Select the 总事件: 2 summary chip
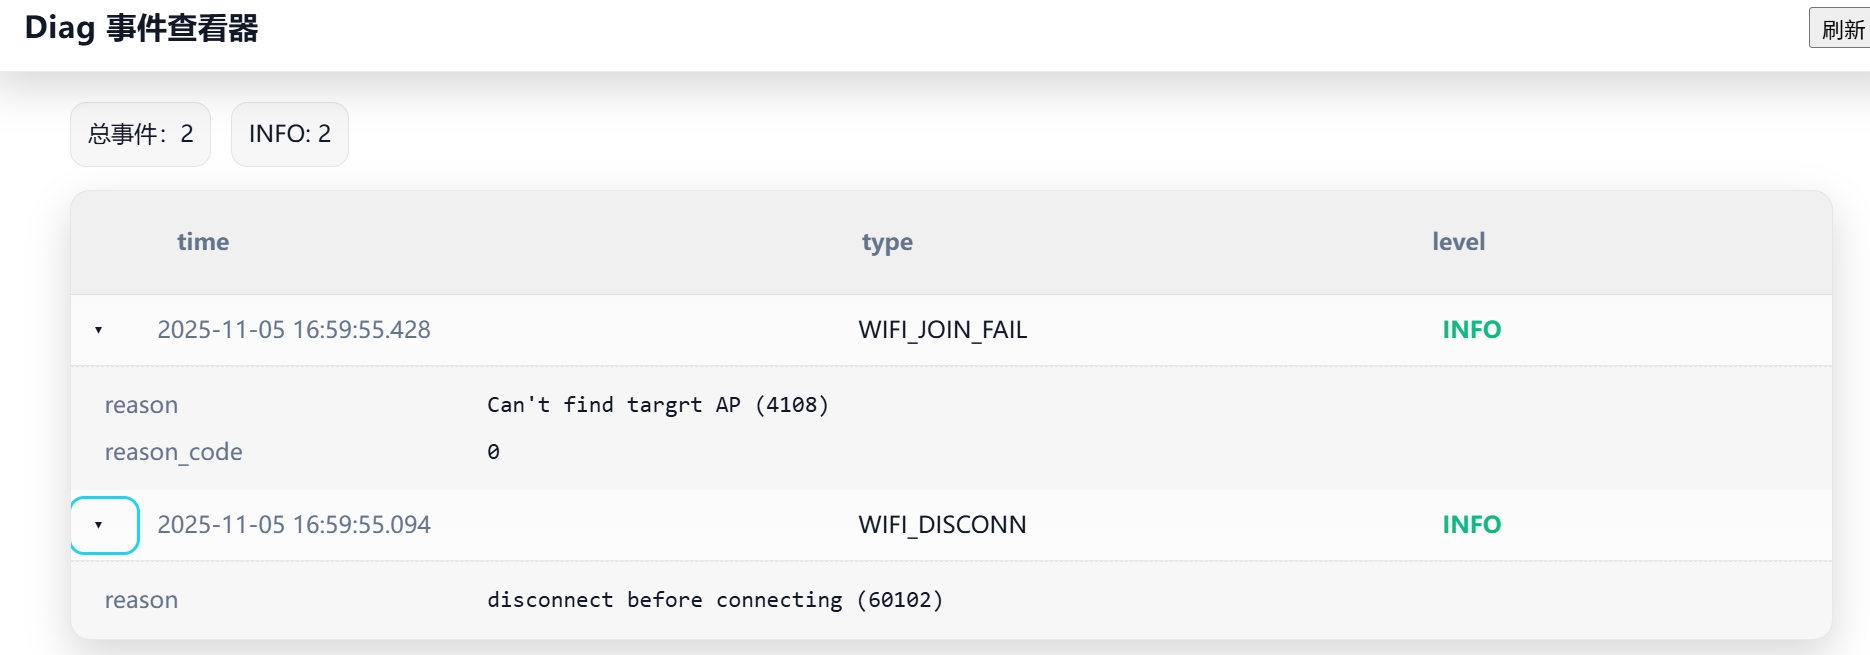 point(140,134)
